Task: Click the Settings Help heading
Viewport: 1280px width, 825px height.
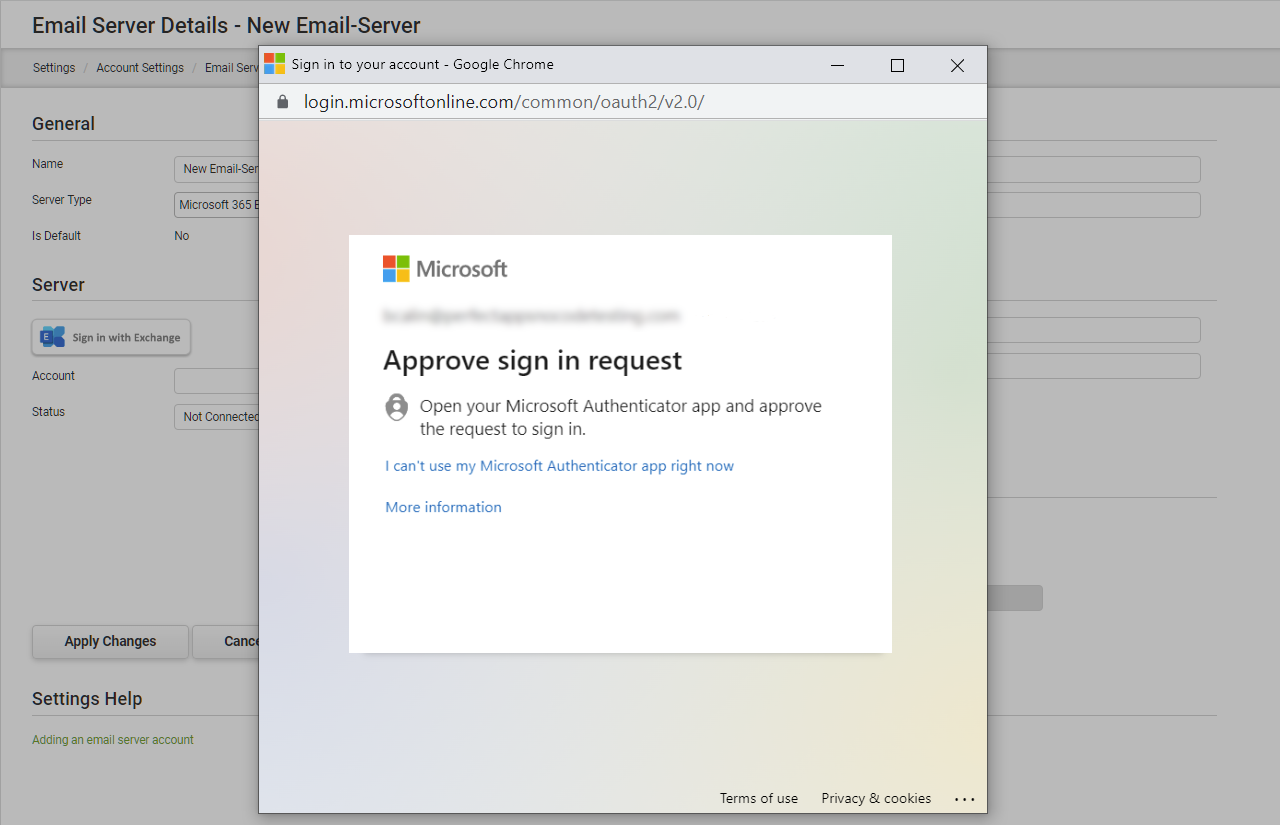Action: tap(87, 699)
